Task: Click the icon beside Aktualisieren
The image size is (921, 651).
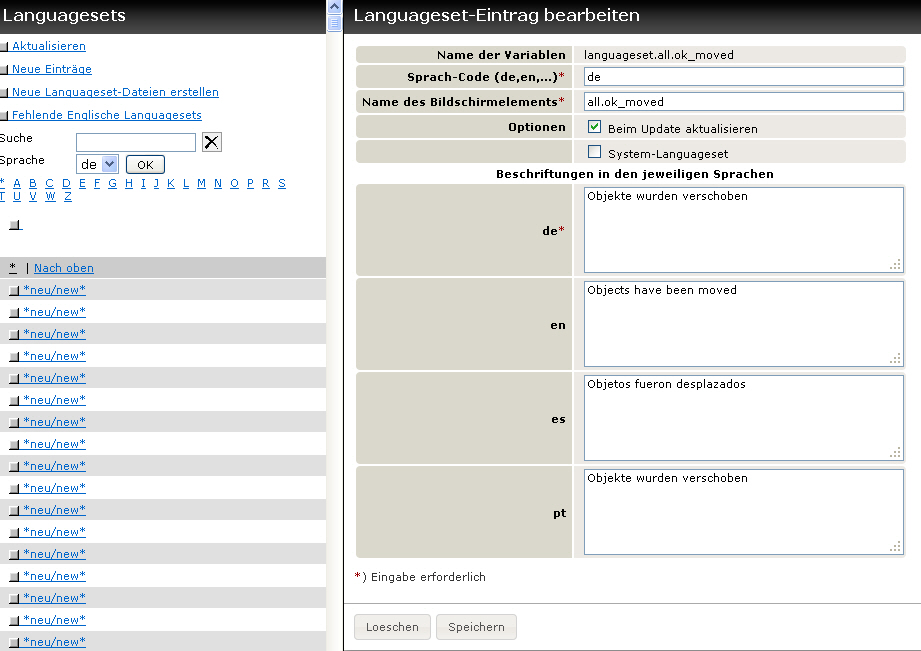Action: click(5, 47)
